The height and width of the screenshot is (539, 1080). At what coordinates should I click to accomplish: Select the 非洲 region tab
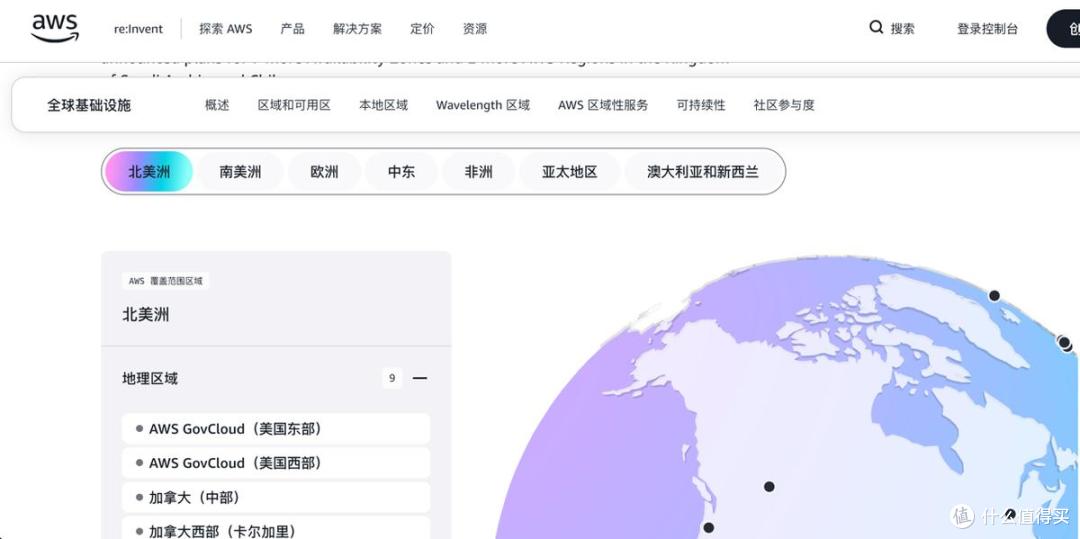pos(479,171)
